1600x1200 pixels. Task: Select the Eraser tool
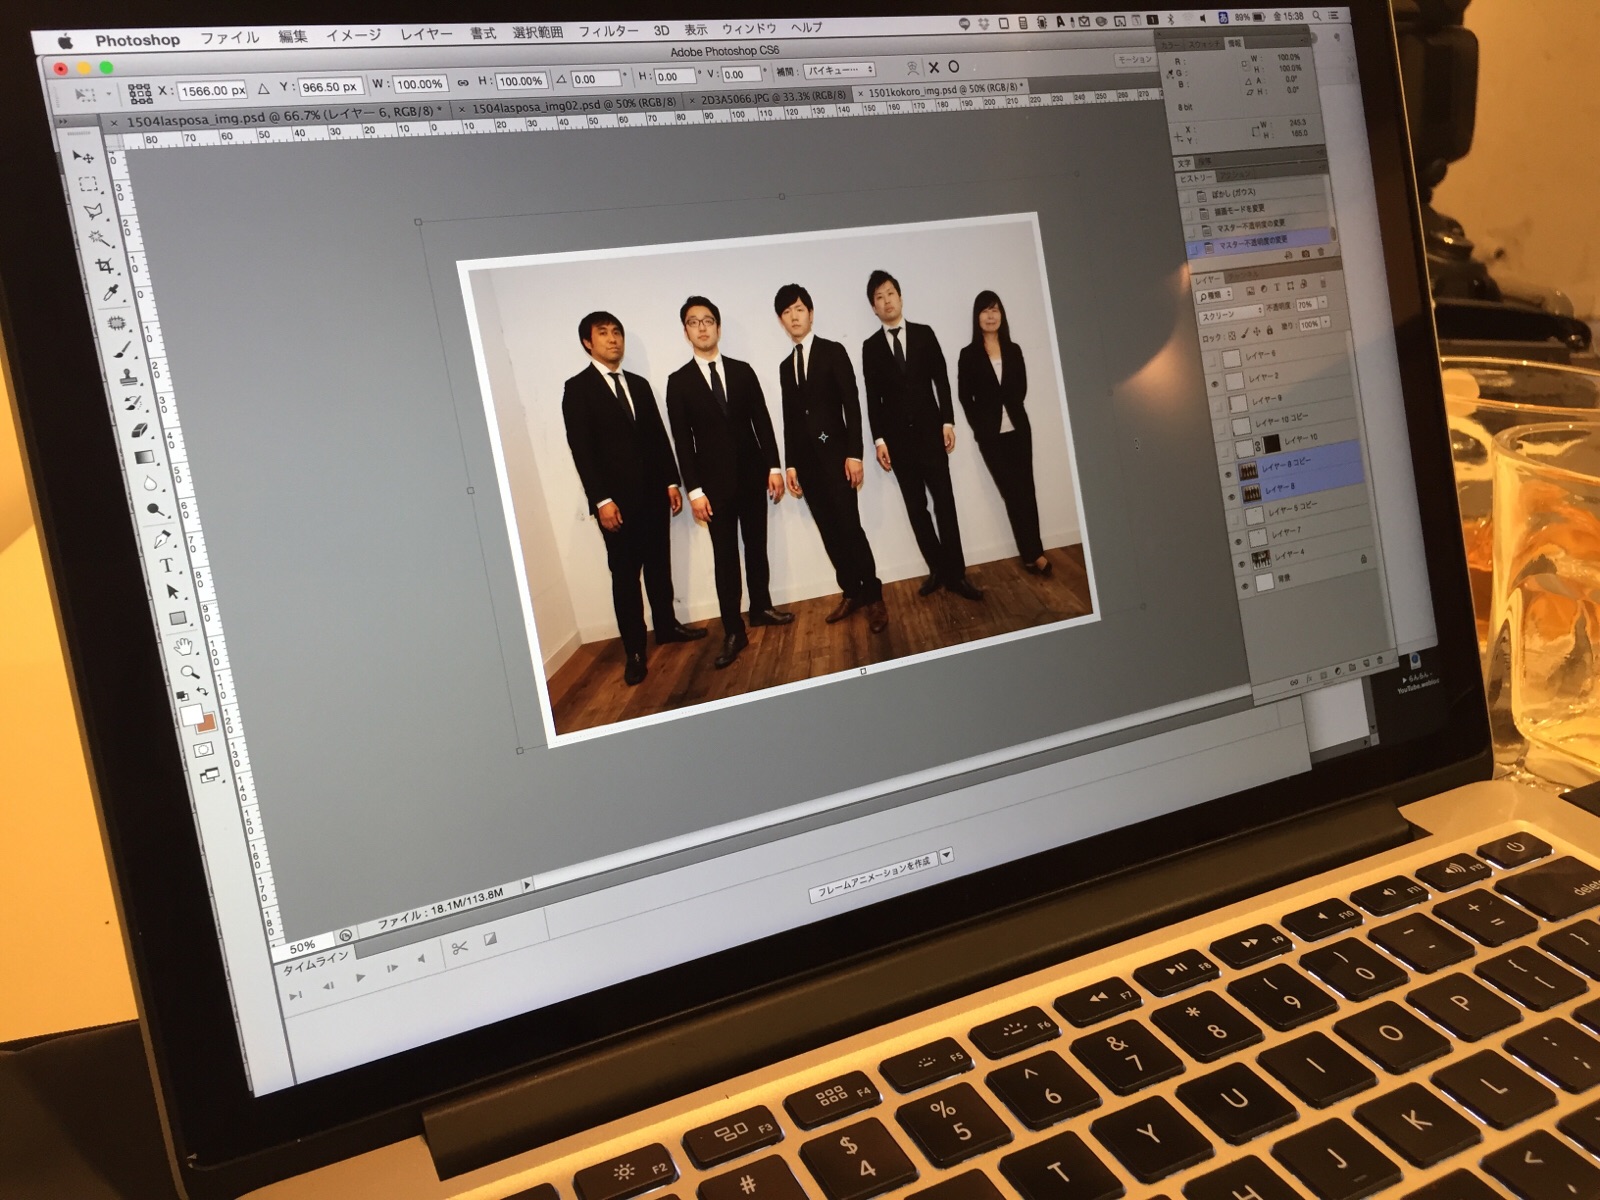(x=139, y=429)
